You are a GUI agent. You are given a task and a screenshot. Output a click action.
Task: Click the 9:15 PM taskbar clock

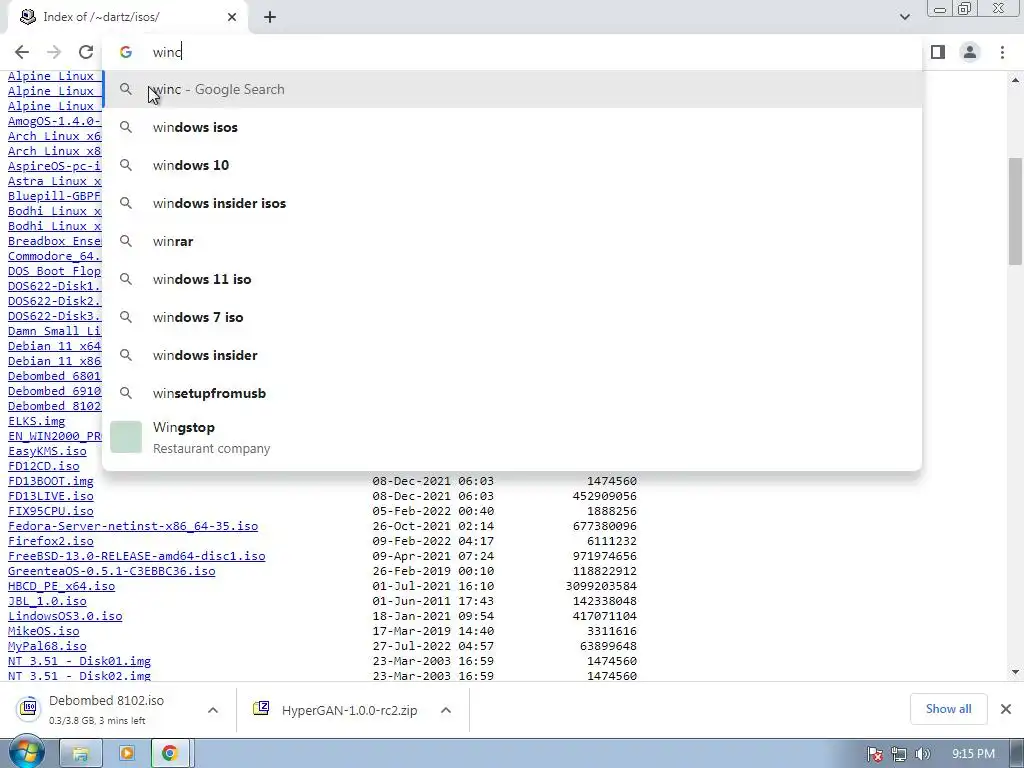973,754
